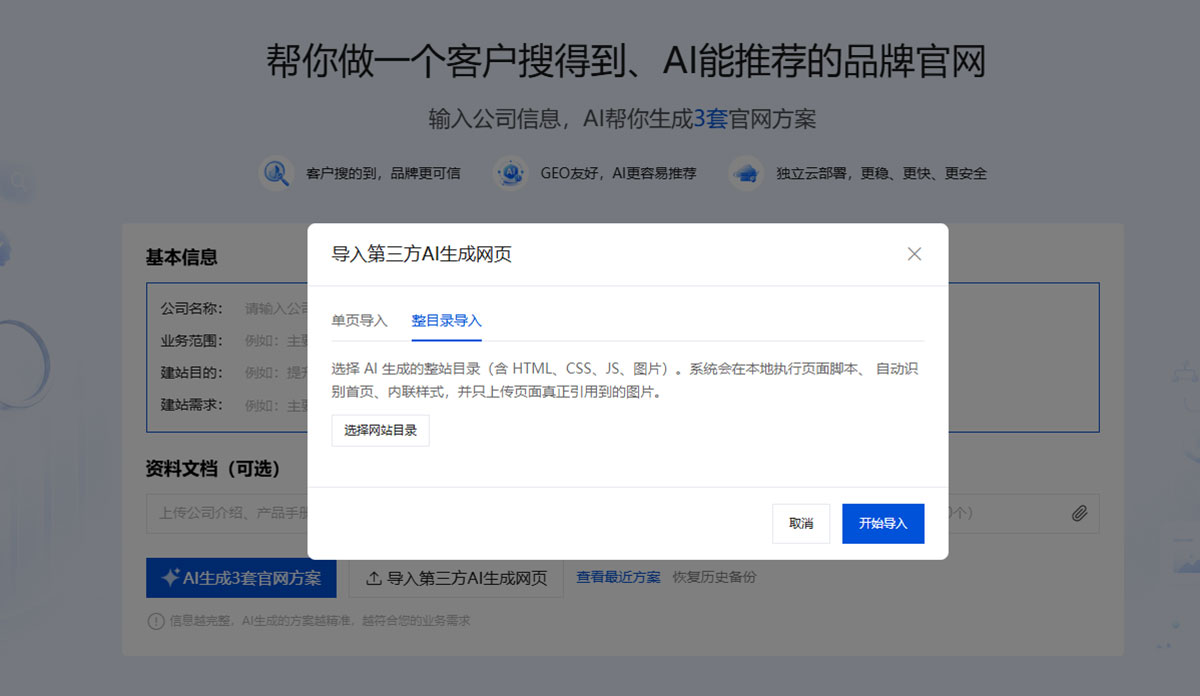Click the upload icon on 导入第三方 button
Viewport: 1200px width, 696px height.
coord(374,578)
